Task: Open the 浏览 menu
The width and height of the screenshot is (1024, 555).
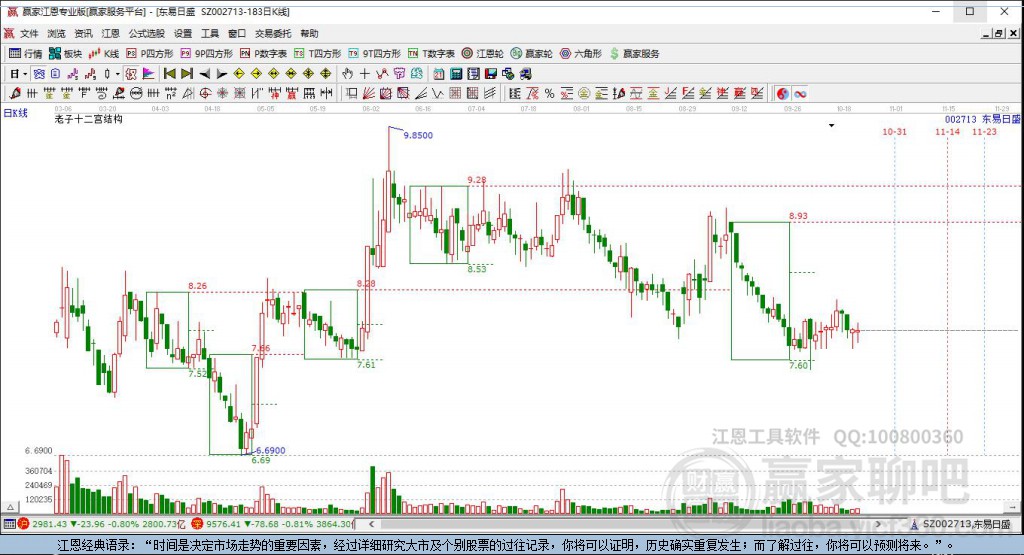Action: pyautogui.click(x=56, y=33)
